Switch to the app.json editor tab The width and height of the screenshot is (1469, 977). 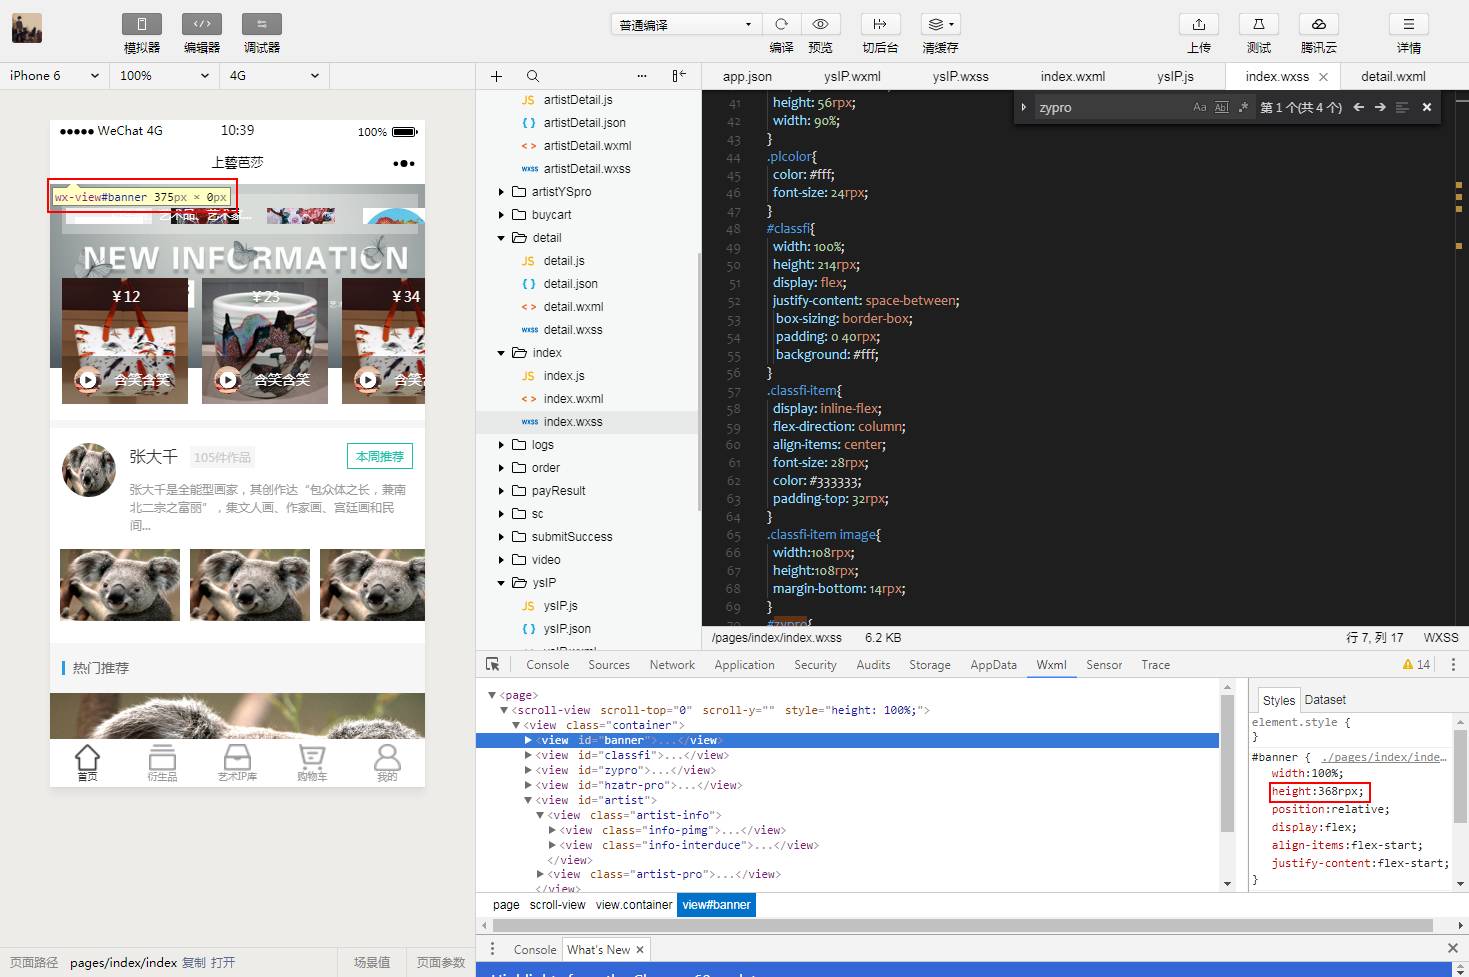(x=747, y=77)
